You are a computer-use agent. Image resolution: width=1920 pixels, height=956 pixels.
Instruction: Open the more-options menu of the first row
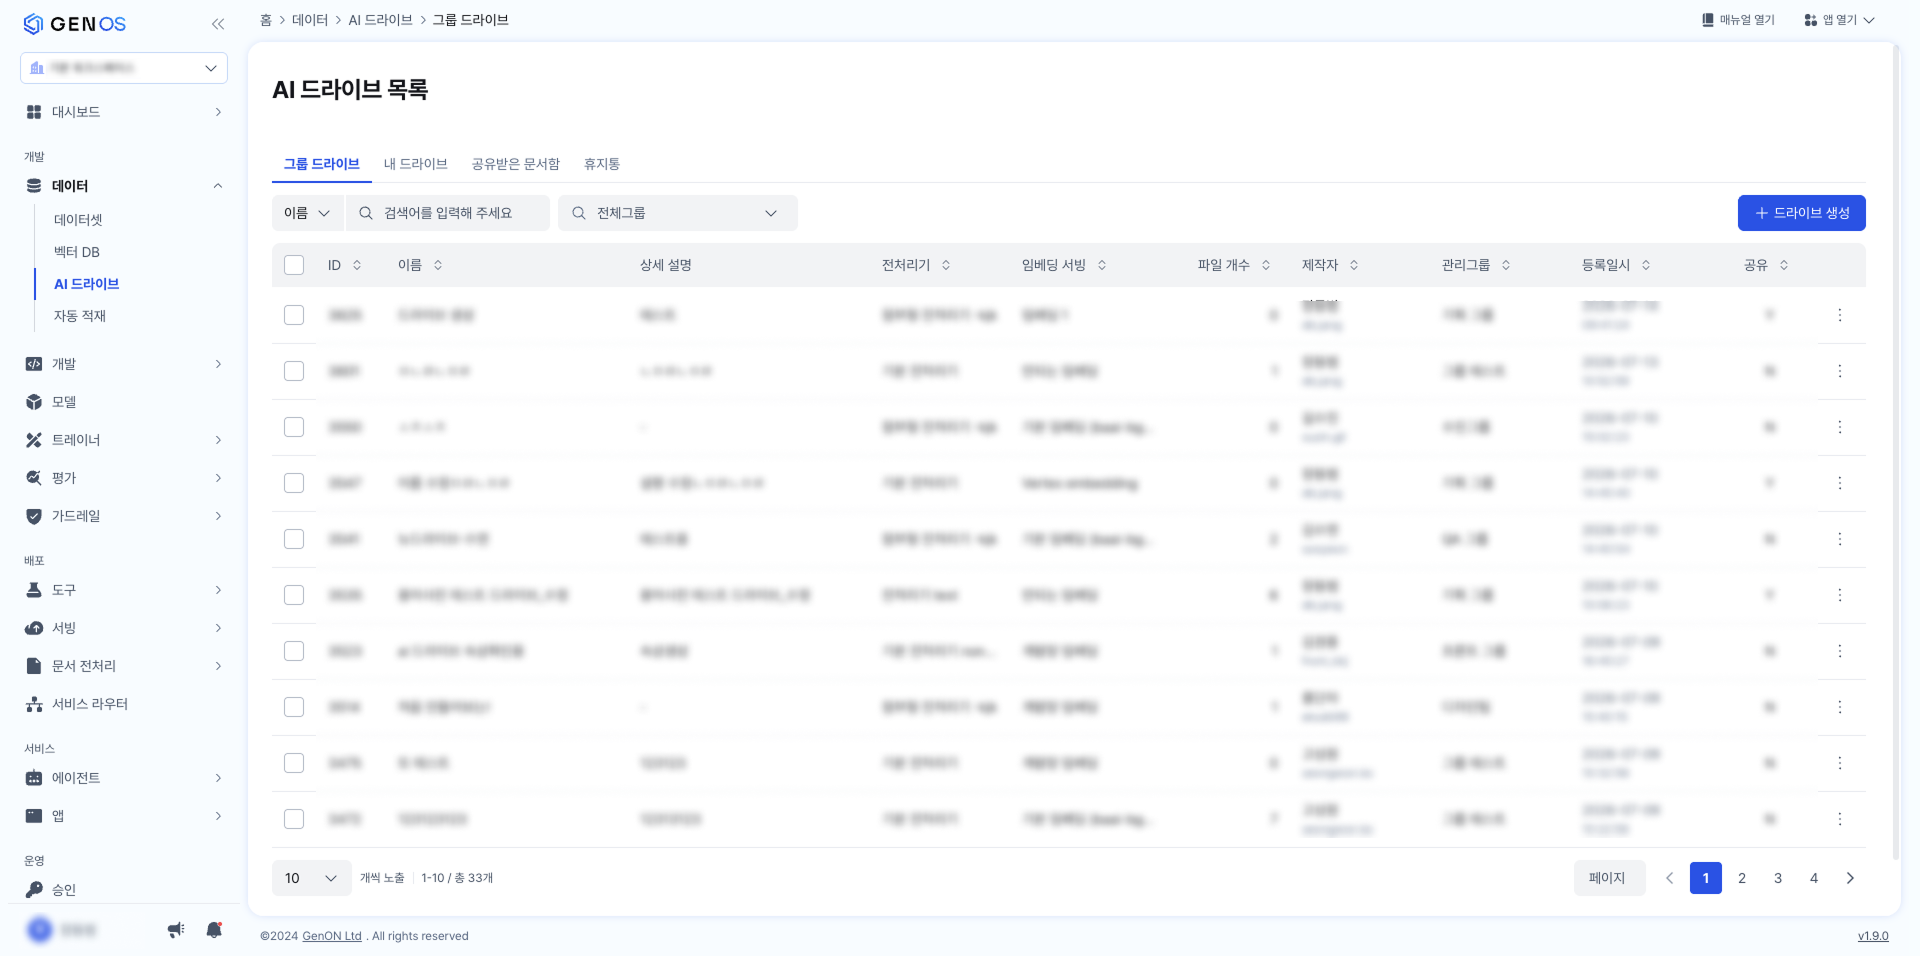(1840, 315)
